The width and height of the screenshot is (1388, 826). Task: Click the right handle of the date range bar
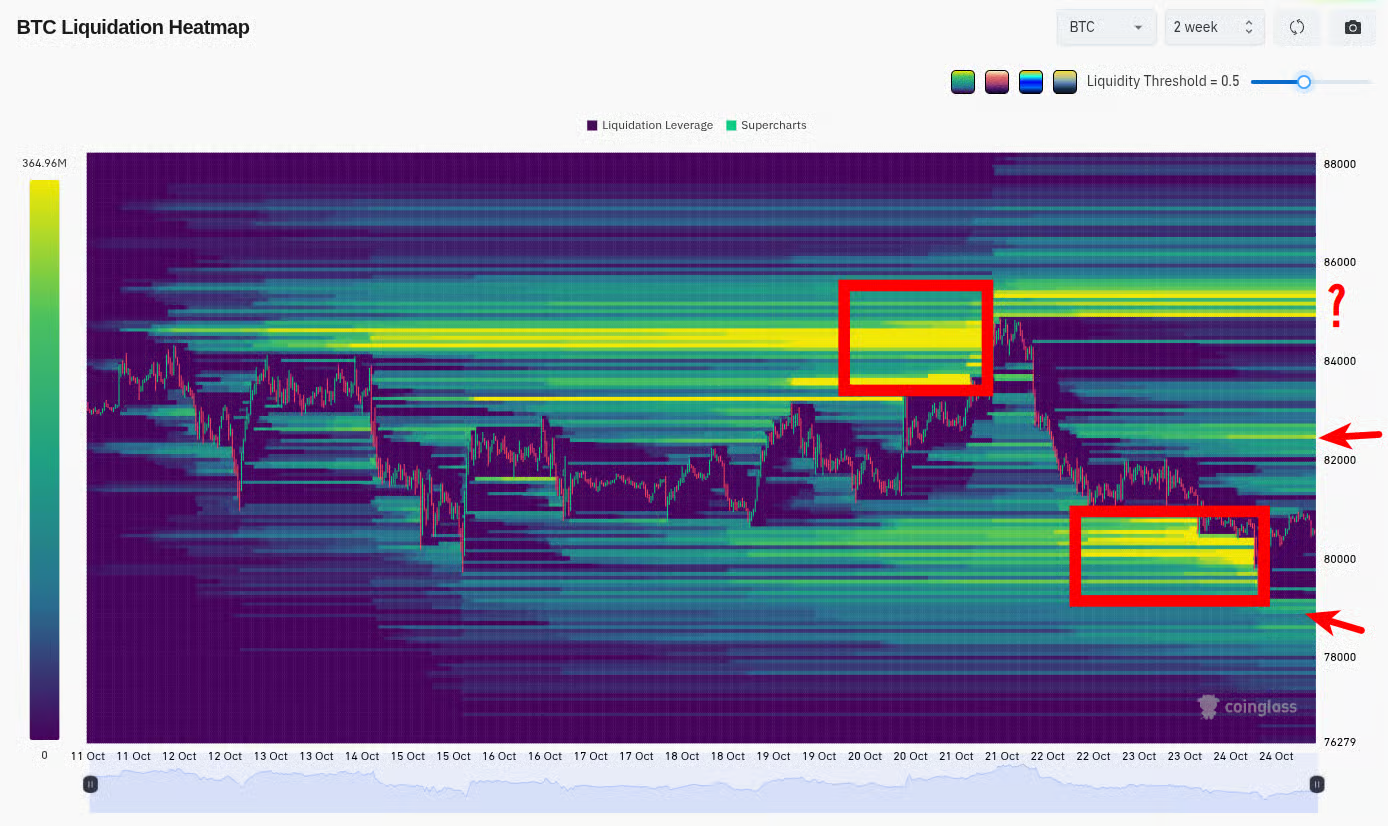coord(1317,785)
